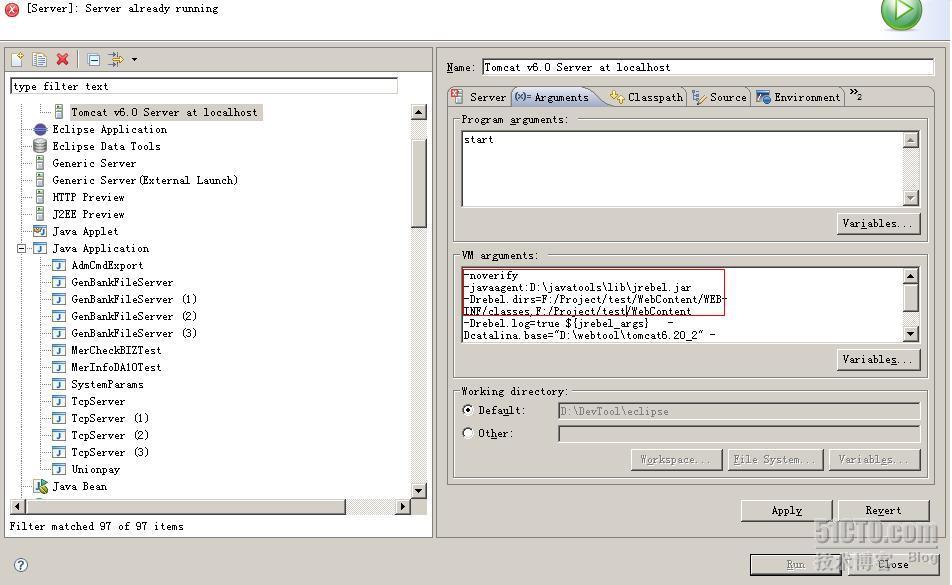This screenshot has height=585, width=952.
Task: Click the Other working directory field
Action: [x=739, y=434]
